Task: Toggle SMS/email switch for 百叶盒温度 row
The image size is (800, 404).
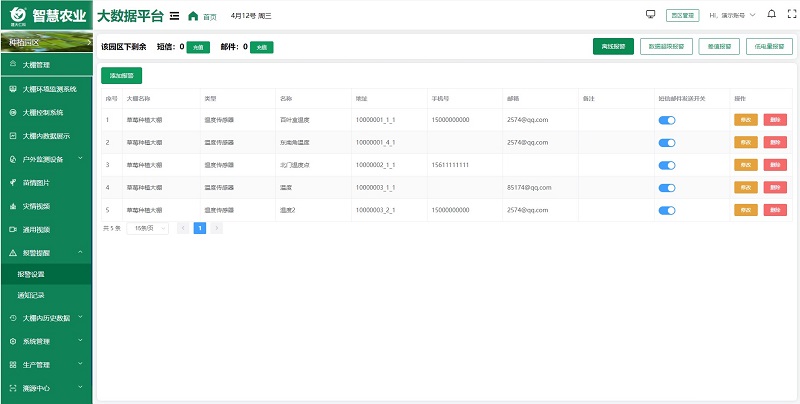Action: (x=667, y=120)
